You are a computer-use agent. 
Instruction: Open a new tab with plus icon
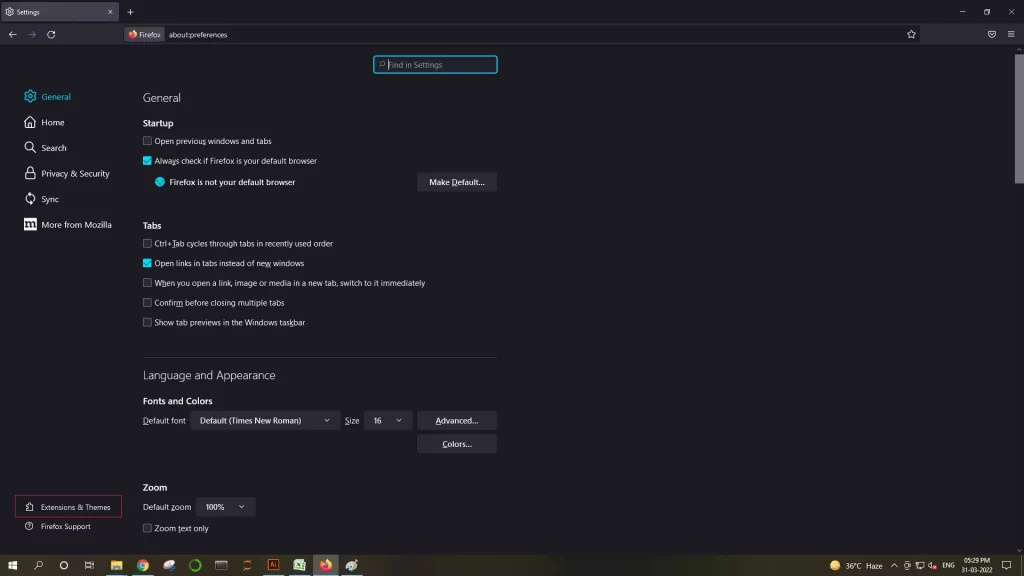click(131, 12)
